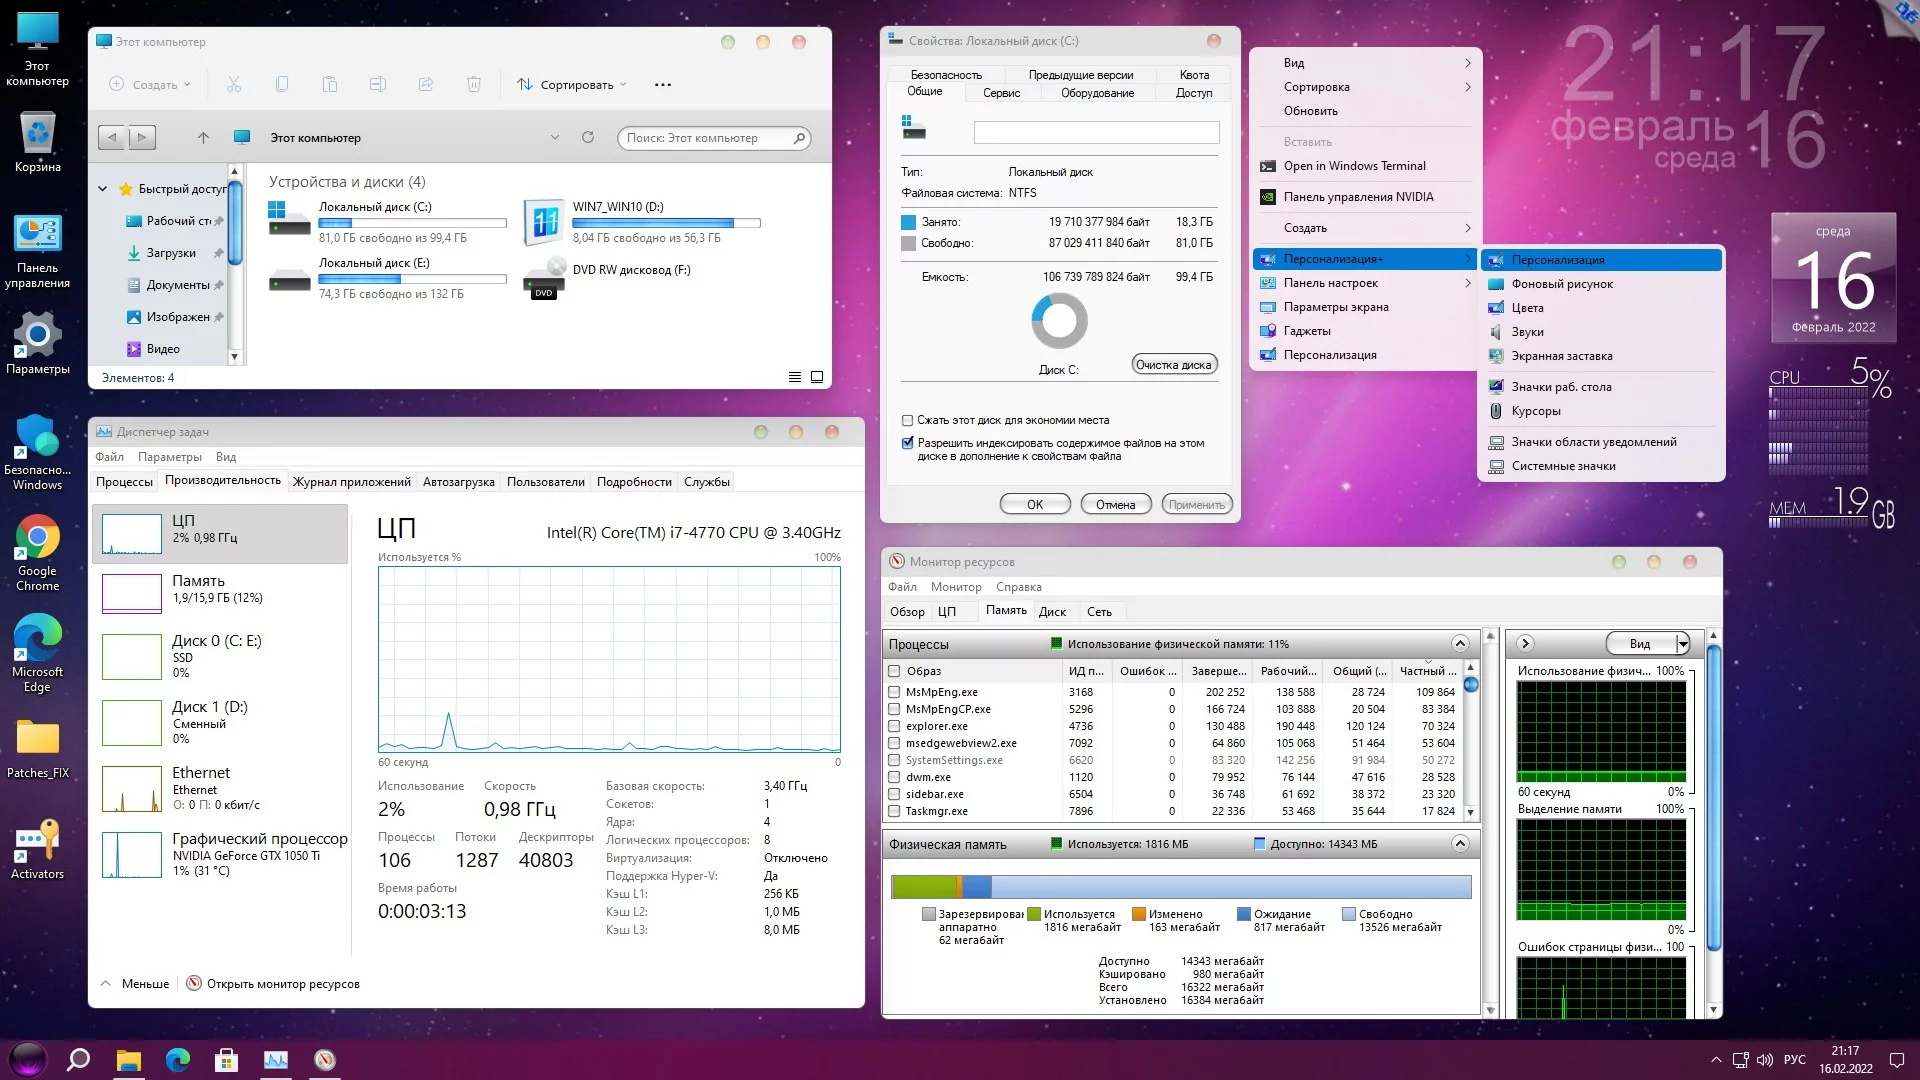Image resolution: width=1920 pixels, height=1080 pixels.
Task: Switch to the Autostart tab in Task Manager
Action: [458, 482]
